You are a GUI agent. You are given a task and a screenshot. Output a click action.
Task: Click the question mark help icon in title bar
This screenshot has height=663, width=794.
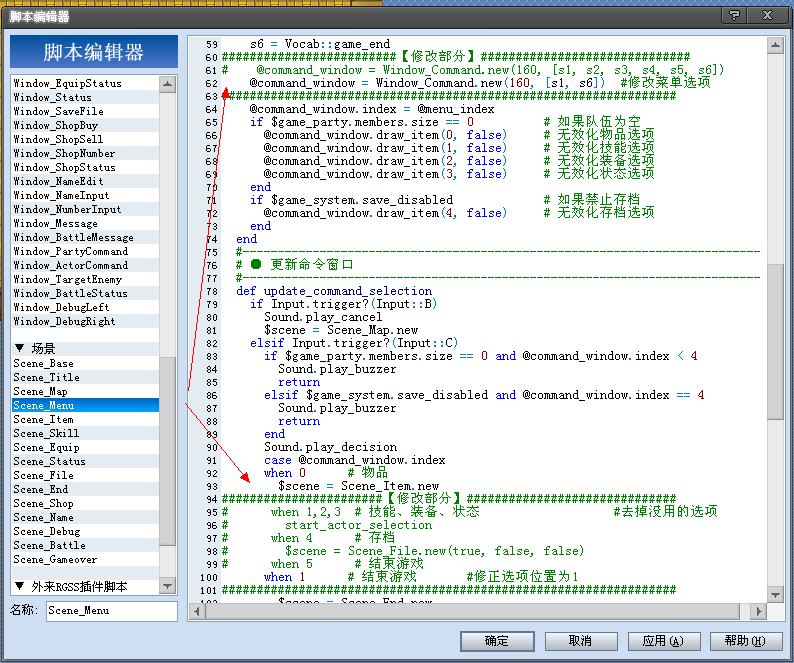pyautogui.click(x=735, y=16)
